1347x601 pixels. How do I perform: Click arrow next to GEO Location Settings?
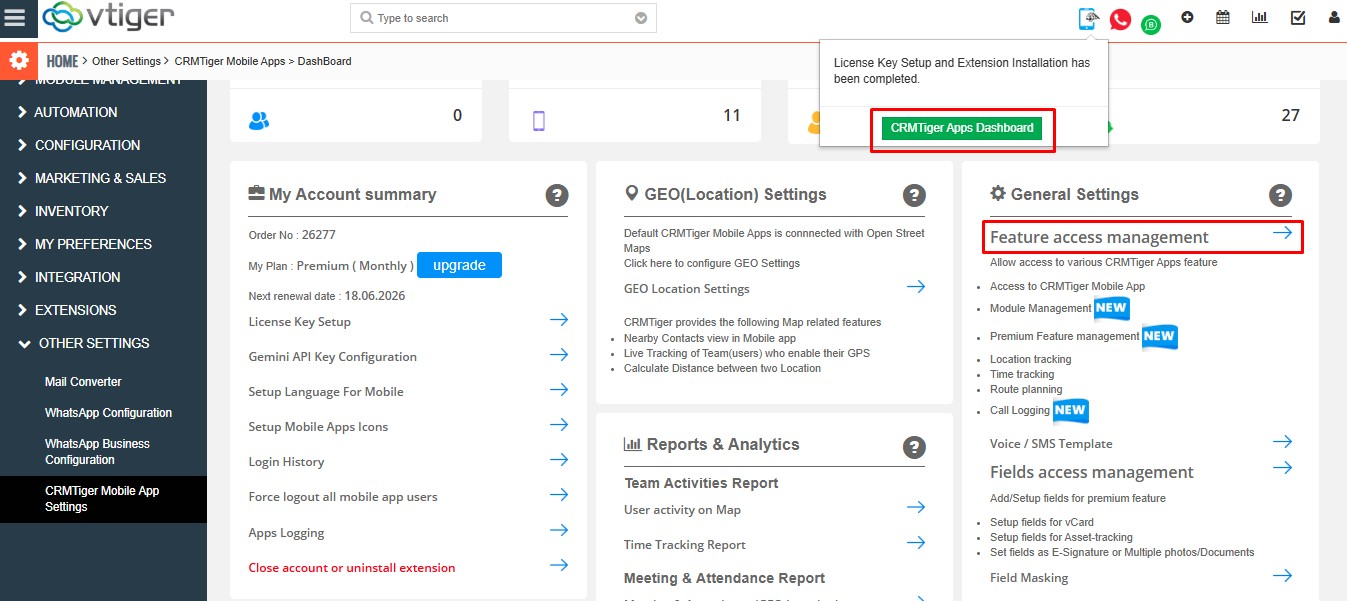916,287
